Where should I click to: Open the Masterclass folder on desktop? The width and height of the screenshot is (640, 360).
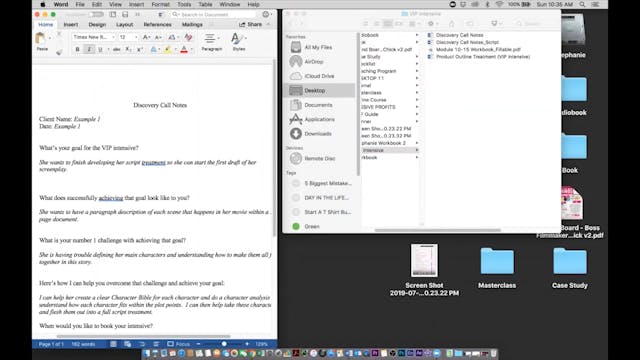[497, 266]
